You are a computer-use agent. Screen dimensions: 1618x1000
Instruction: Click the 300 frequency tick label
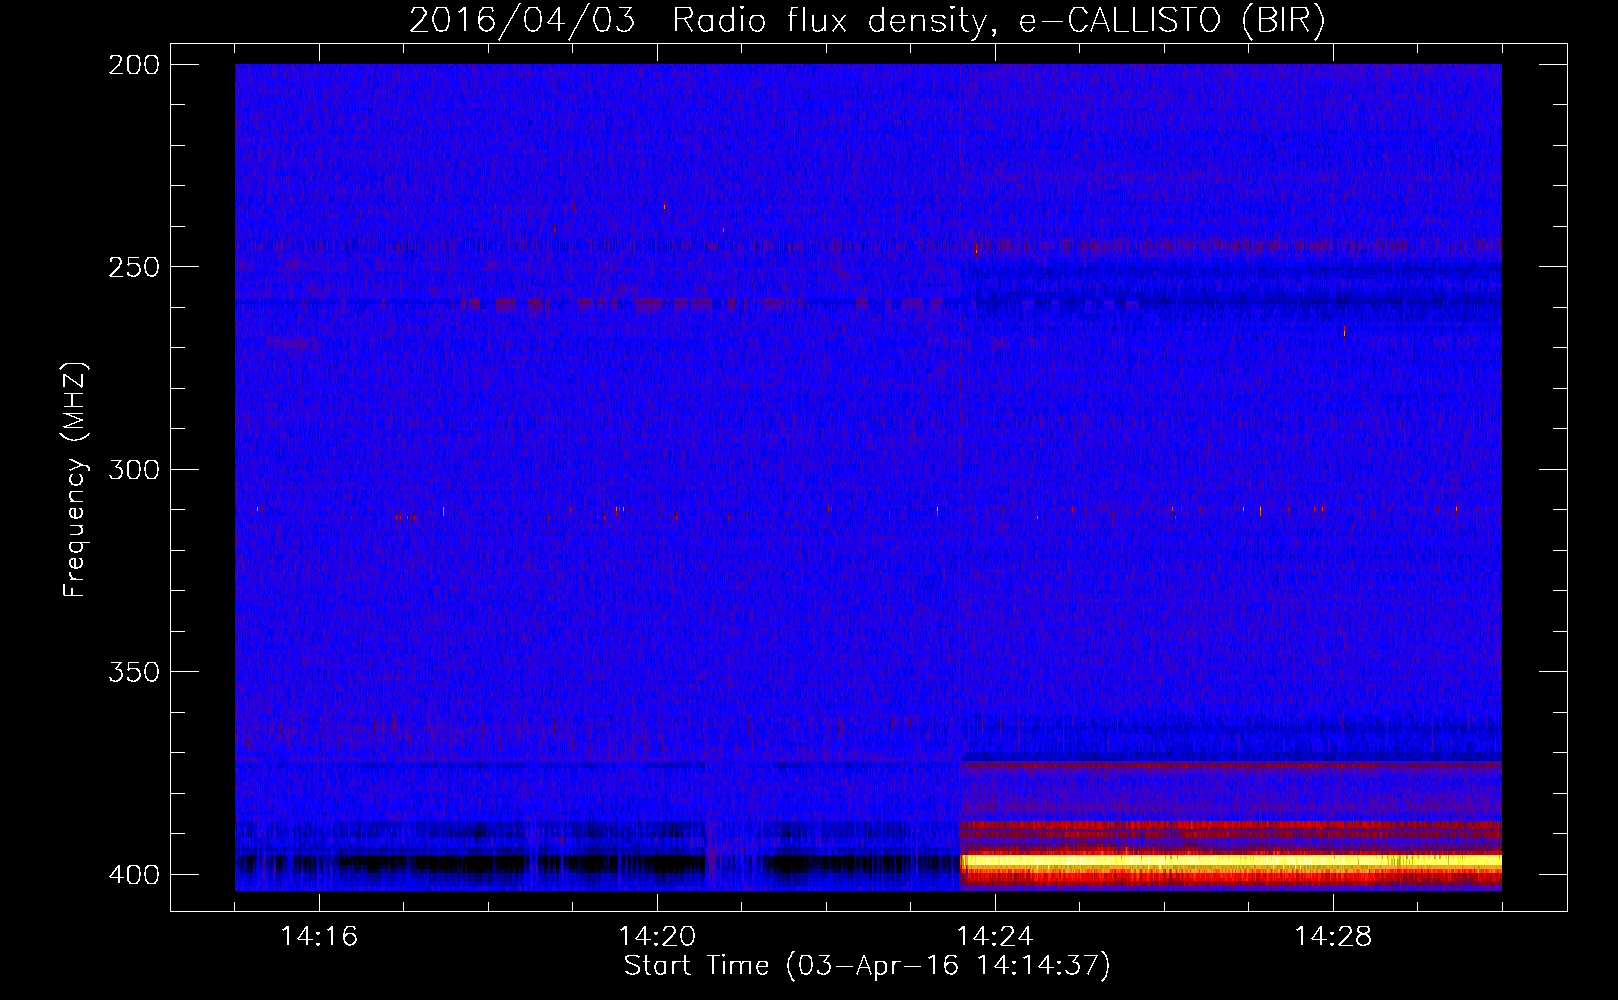[134, 470]
